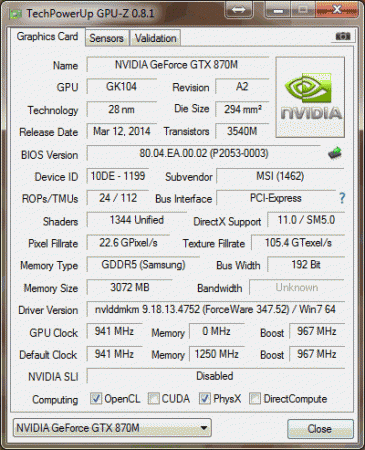The height and width of the screenshot is (450, 365).
Task: Select the Graphics Card tab
Action: [47, 36]
